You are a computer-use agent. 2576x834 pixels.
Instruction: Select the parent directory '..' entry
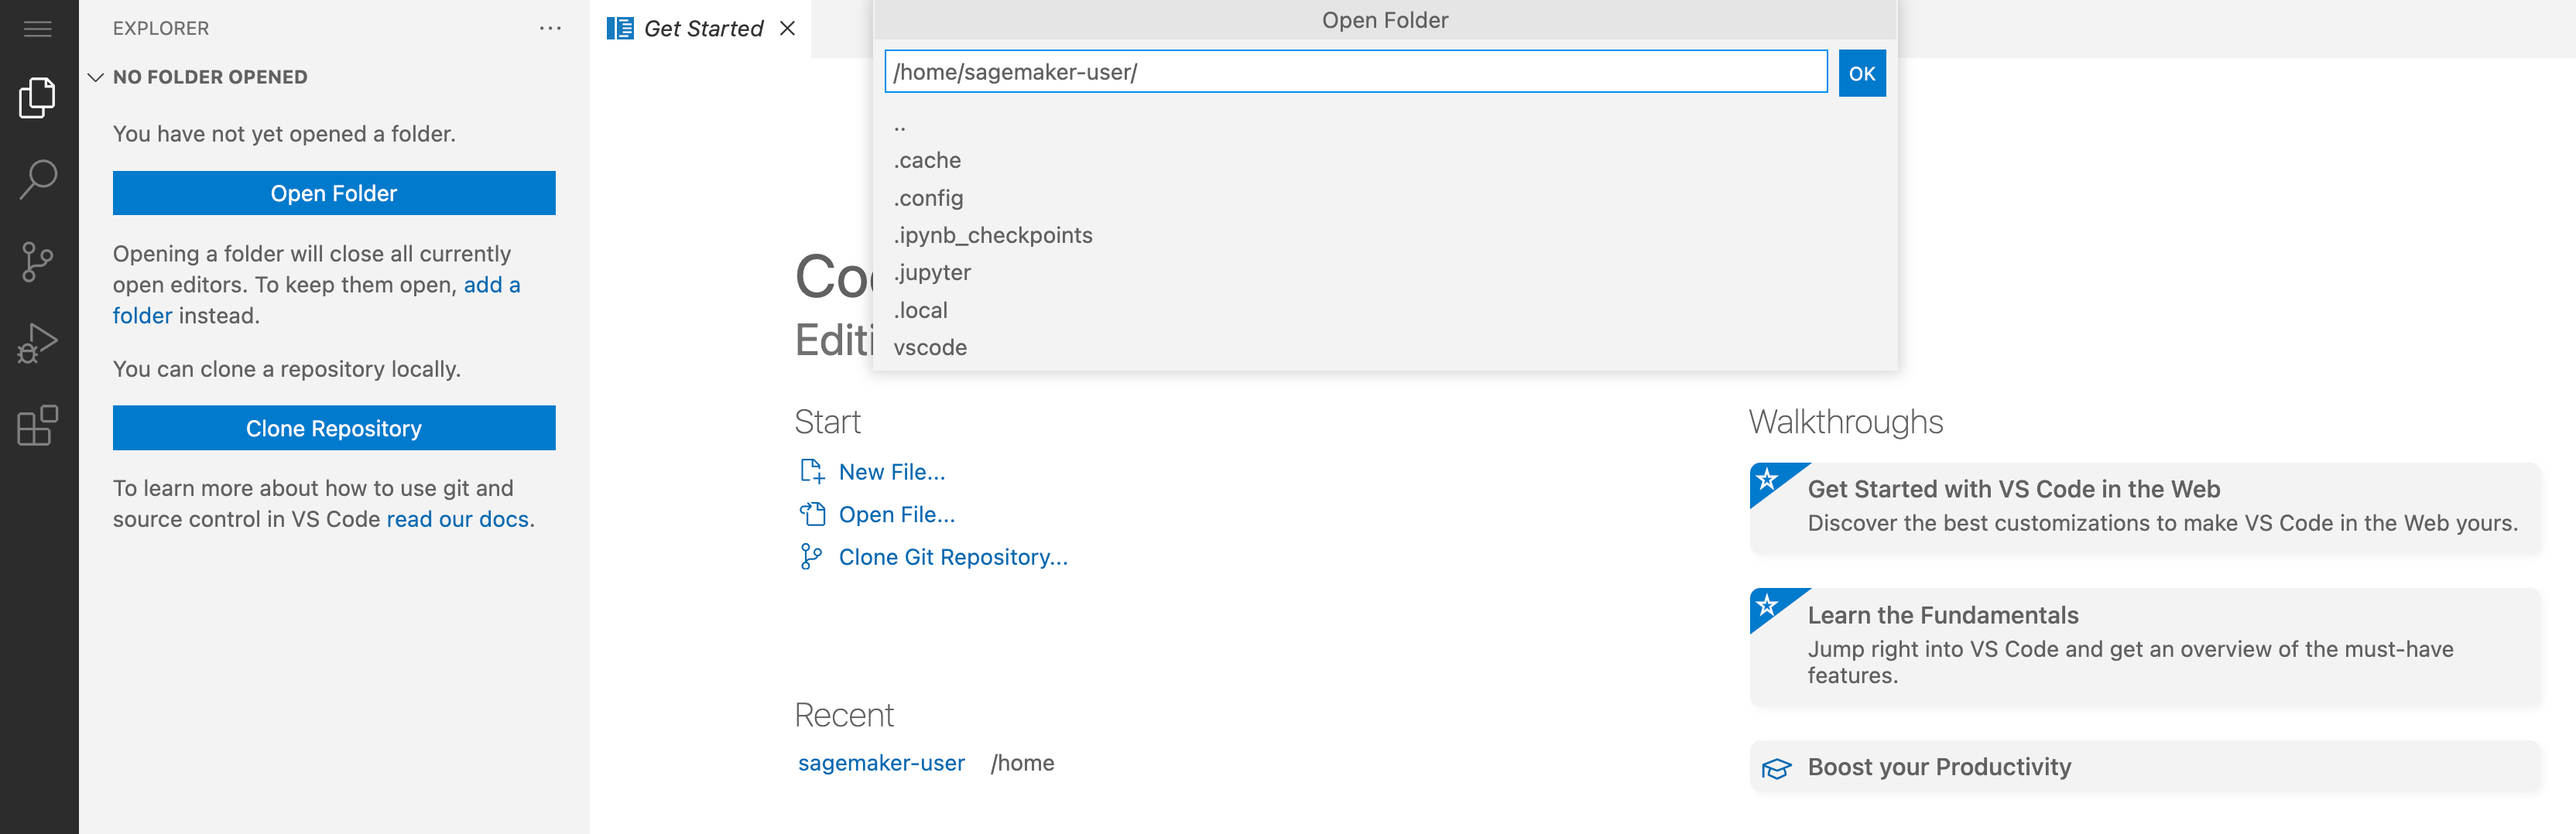(1385, 124)
